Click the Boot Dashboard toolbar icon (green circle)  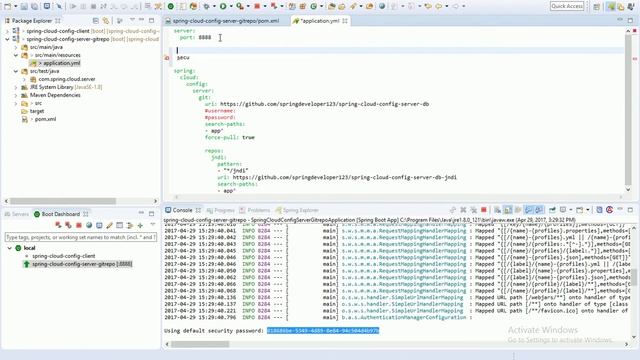[x=171, y=6]
